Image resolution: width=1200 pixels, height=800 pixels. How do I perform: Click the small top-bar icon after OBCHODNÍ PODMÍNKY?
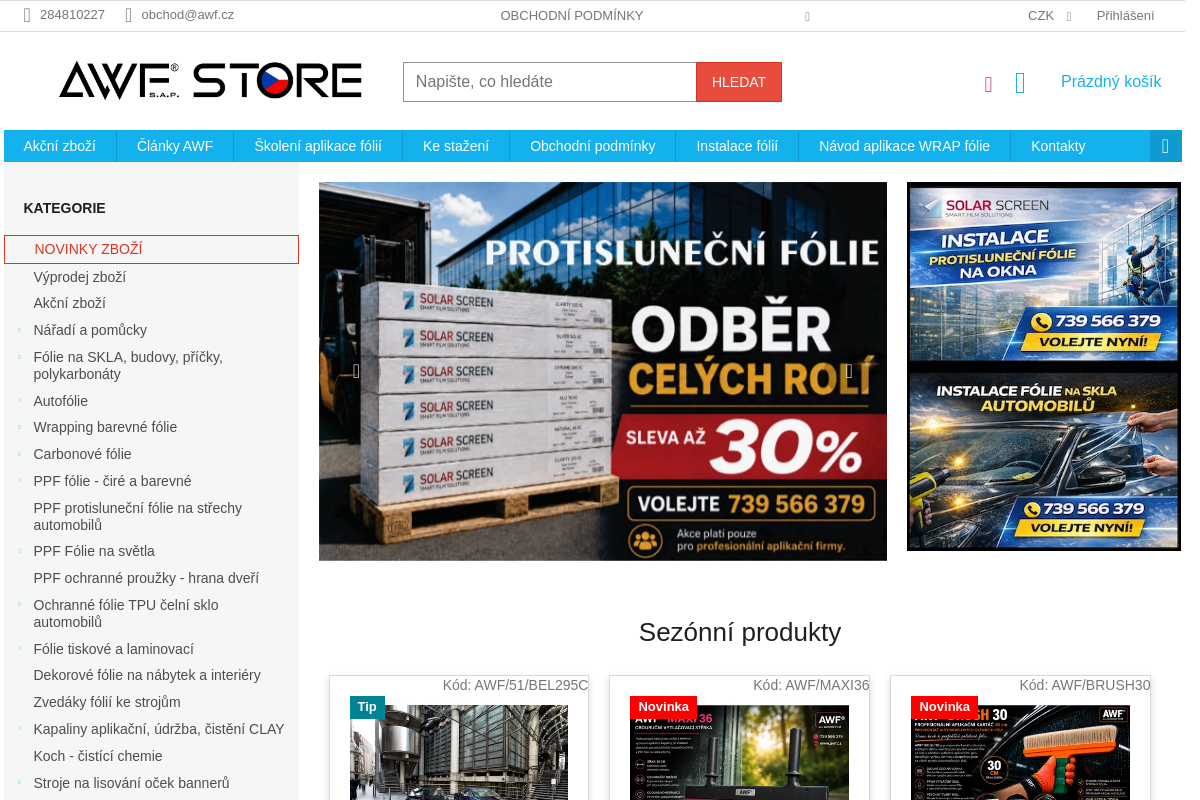pyautogui.click(x=807, y=16)
